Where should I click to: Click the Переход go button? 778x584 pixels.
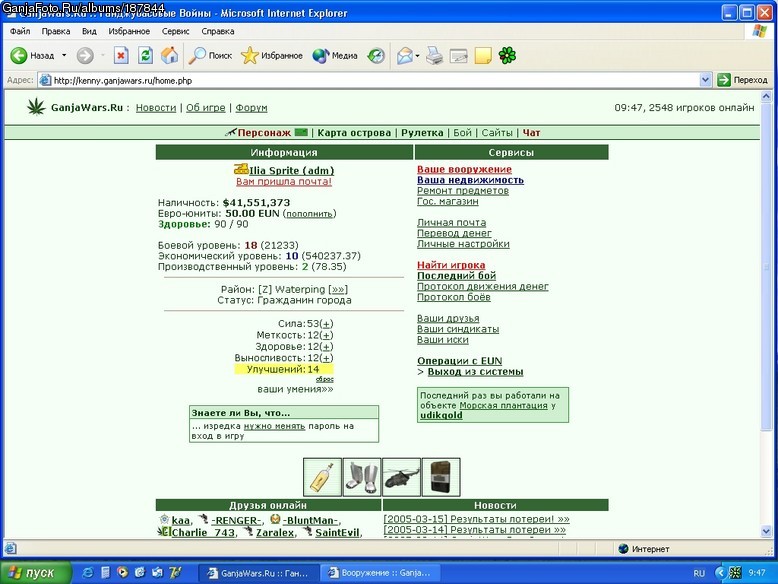pos(742,80)
